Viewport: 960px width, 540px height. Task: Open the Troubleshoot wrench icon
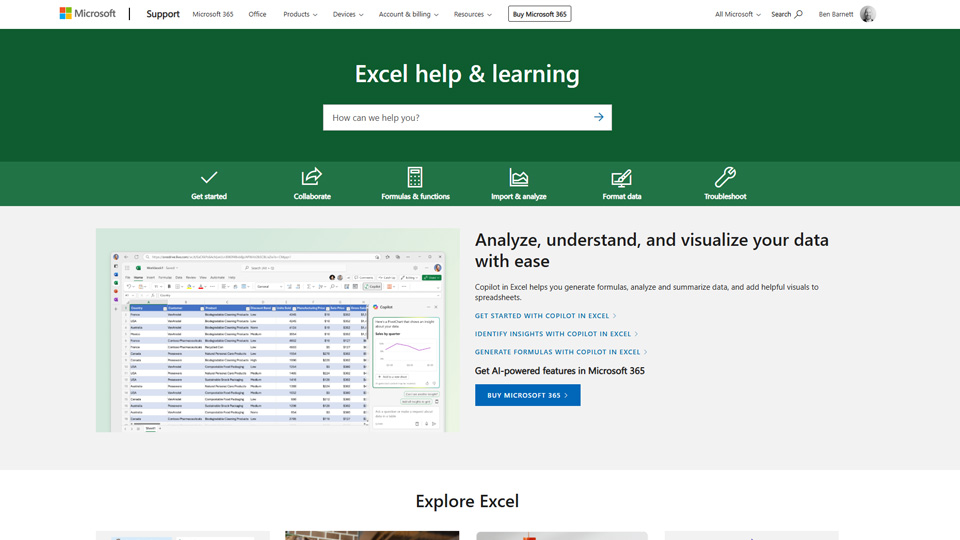[x=725, y=177]
